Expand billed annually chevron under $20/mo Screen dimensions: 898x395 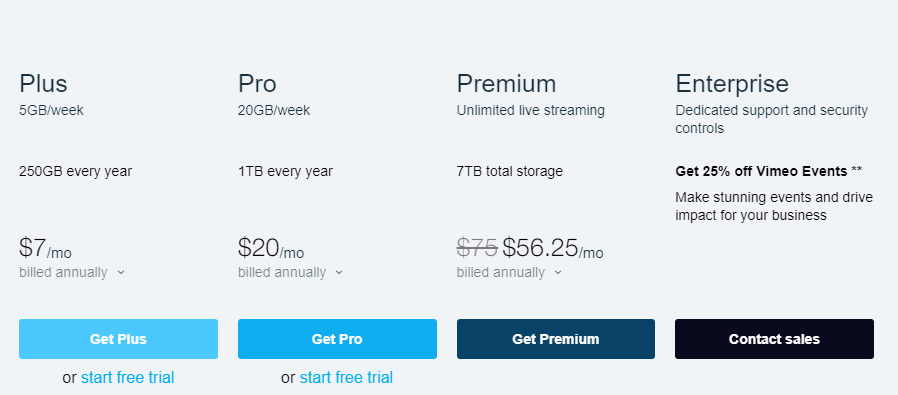point(339,272)
